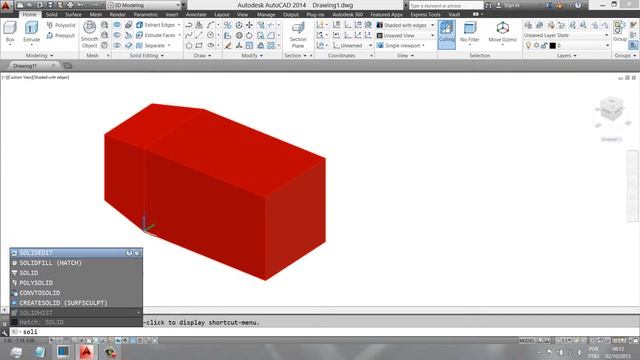The height and width of the screenshot is (360, 640).
Task: Click the Line tool in Draw panel
Action: tap(199, 35)
